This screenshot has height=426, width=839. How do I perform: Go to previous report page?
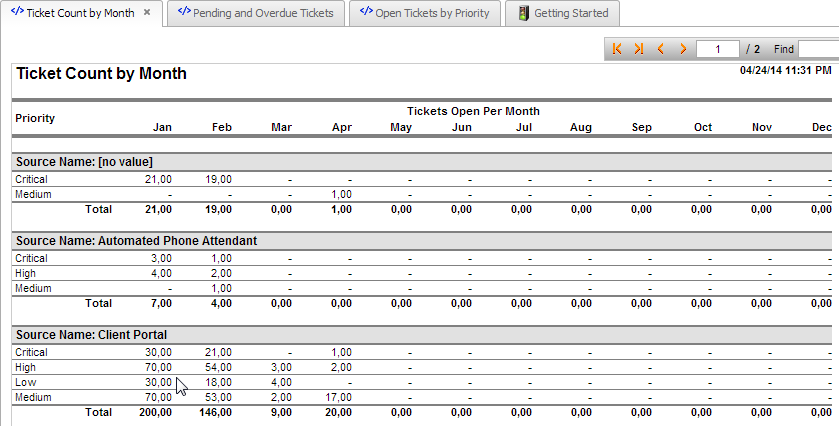[x=661, y=49]
